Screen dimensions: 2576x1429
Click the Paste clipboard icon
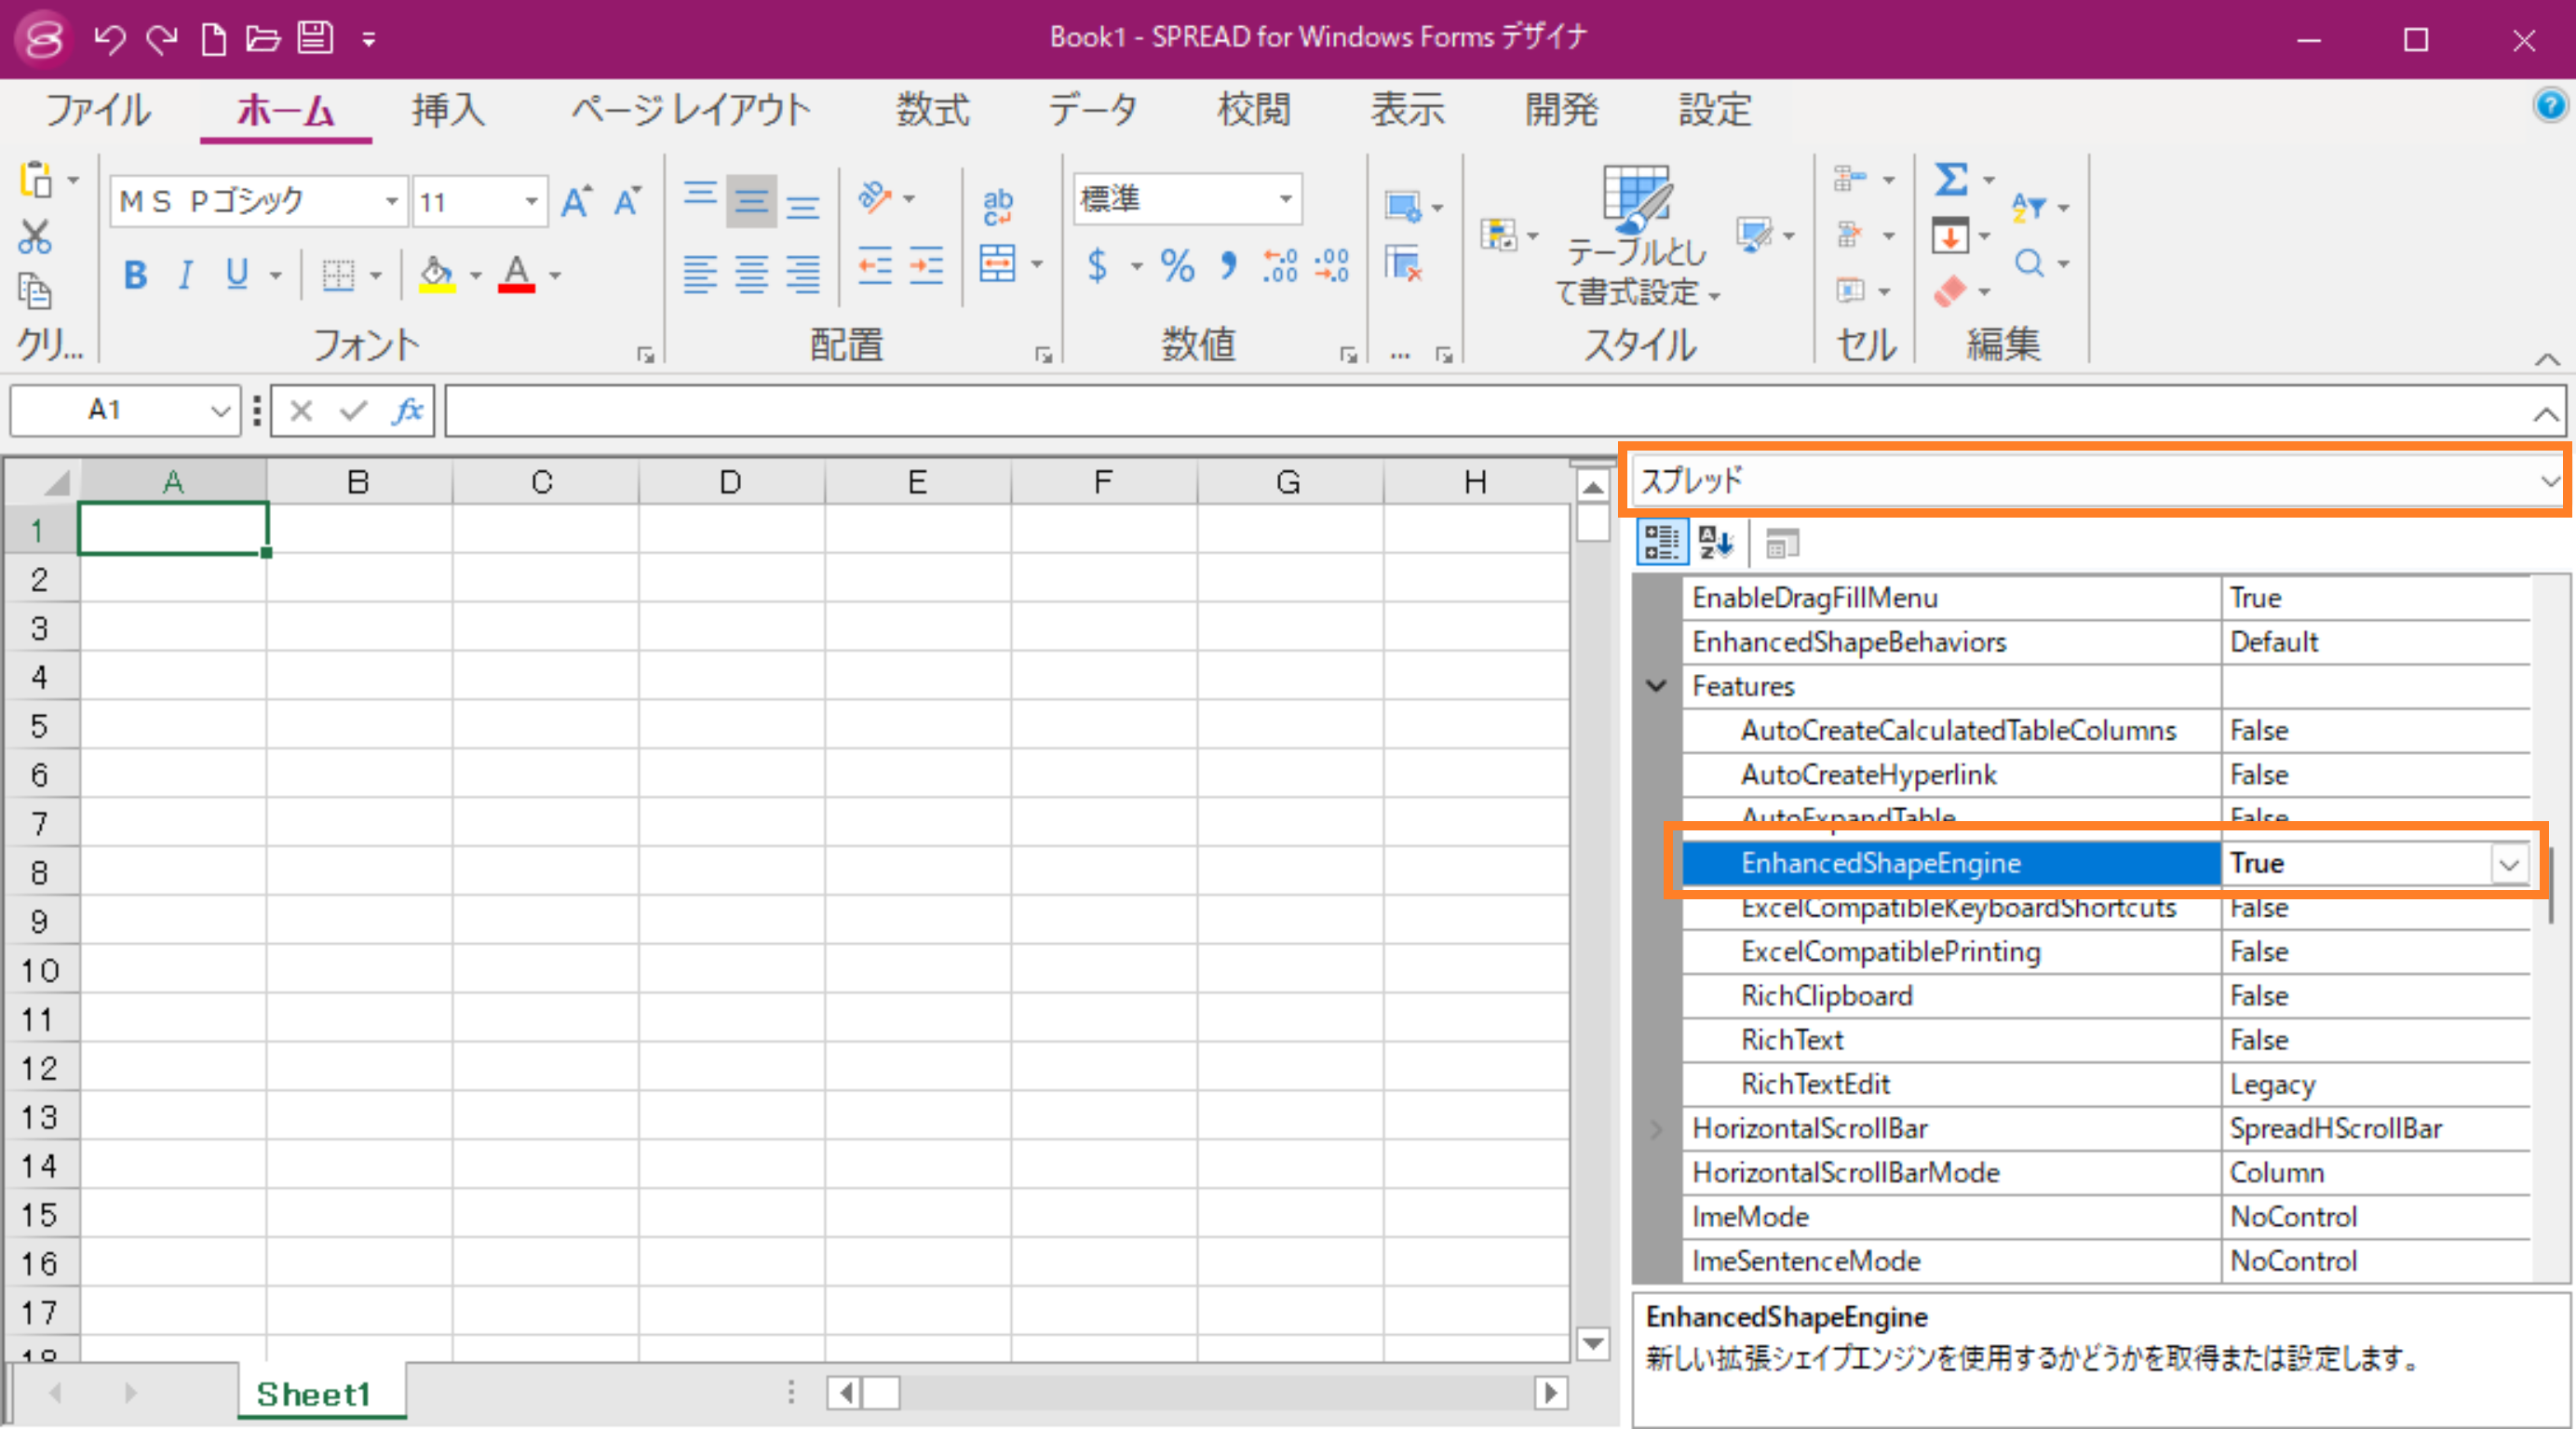click(36, 180)
